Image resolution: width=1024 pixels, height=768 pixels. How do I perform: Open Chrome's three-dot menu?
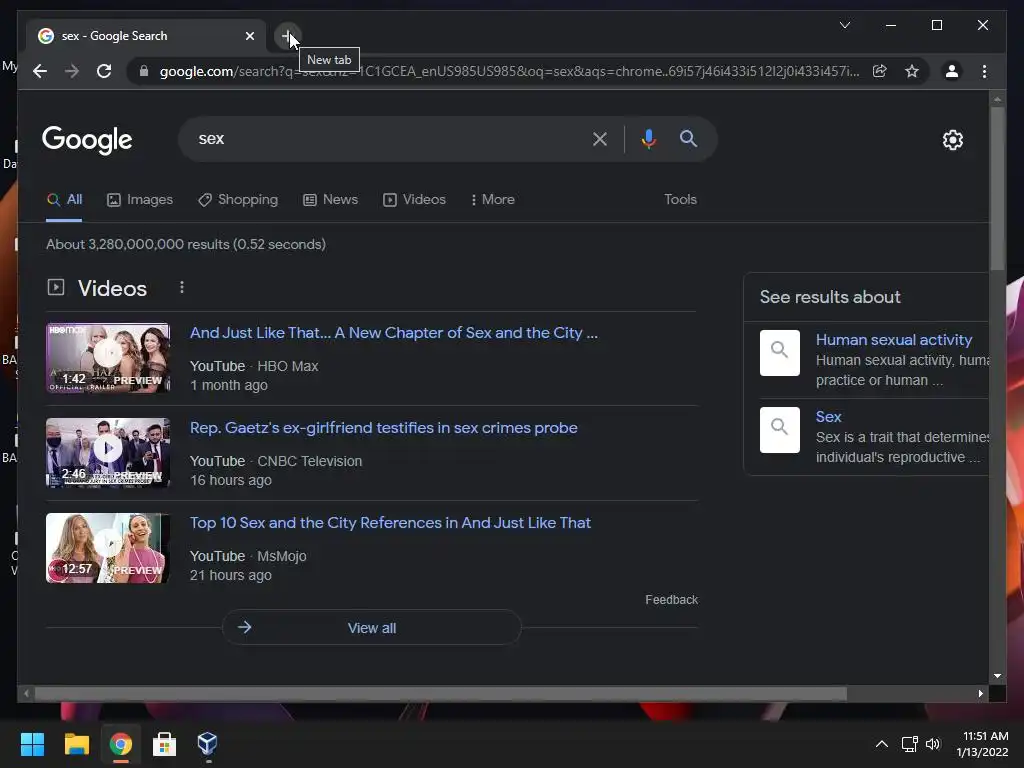pos(984,71)
